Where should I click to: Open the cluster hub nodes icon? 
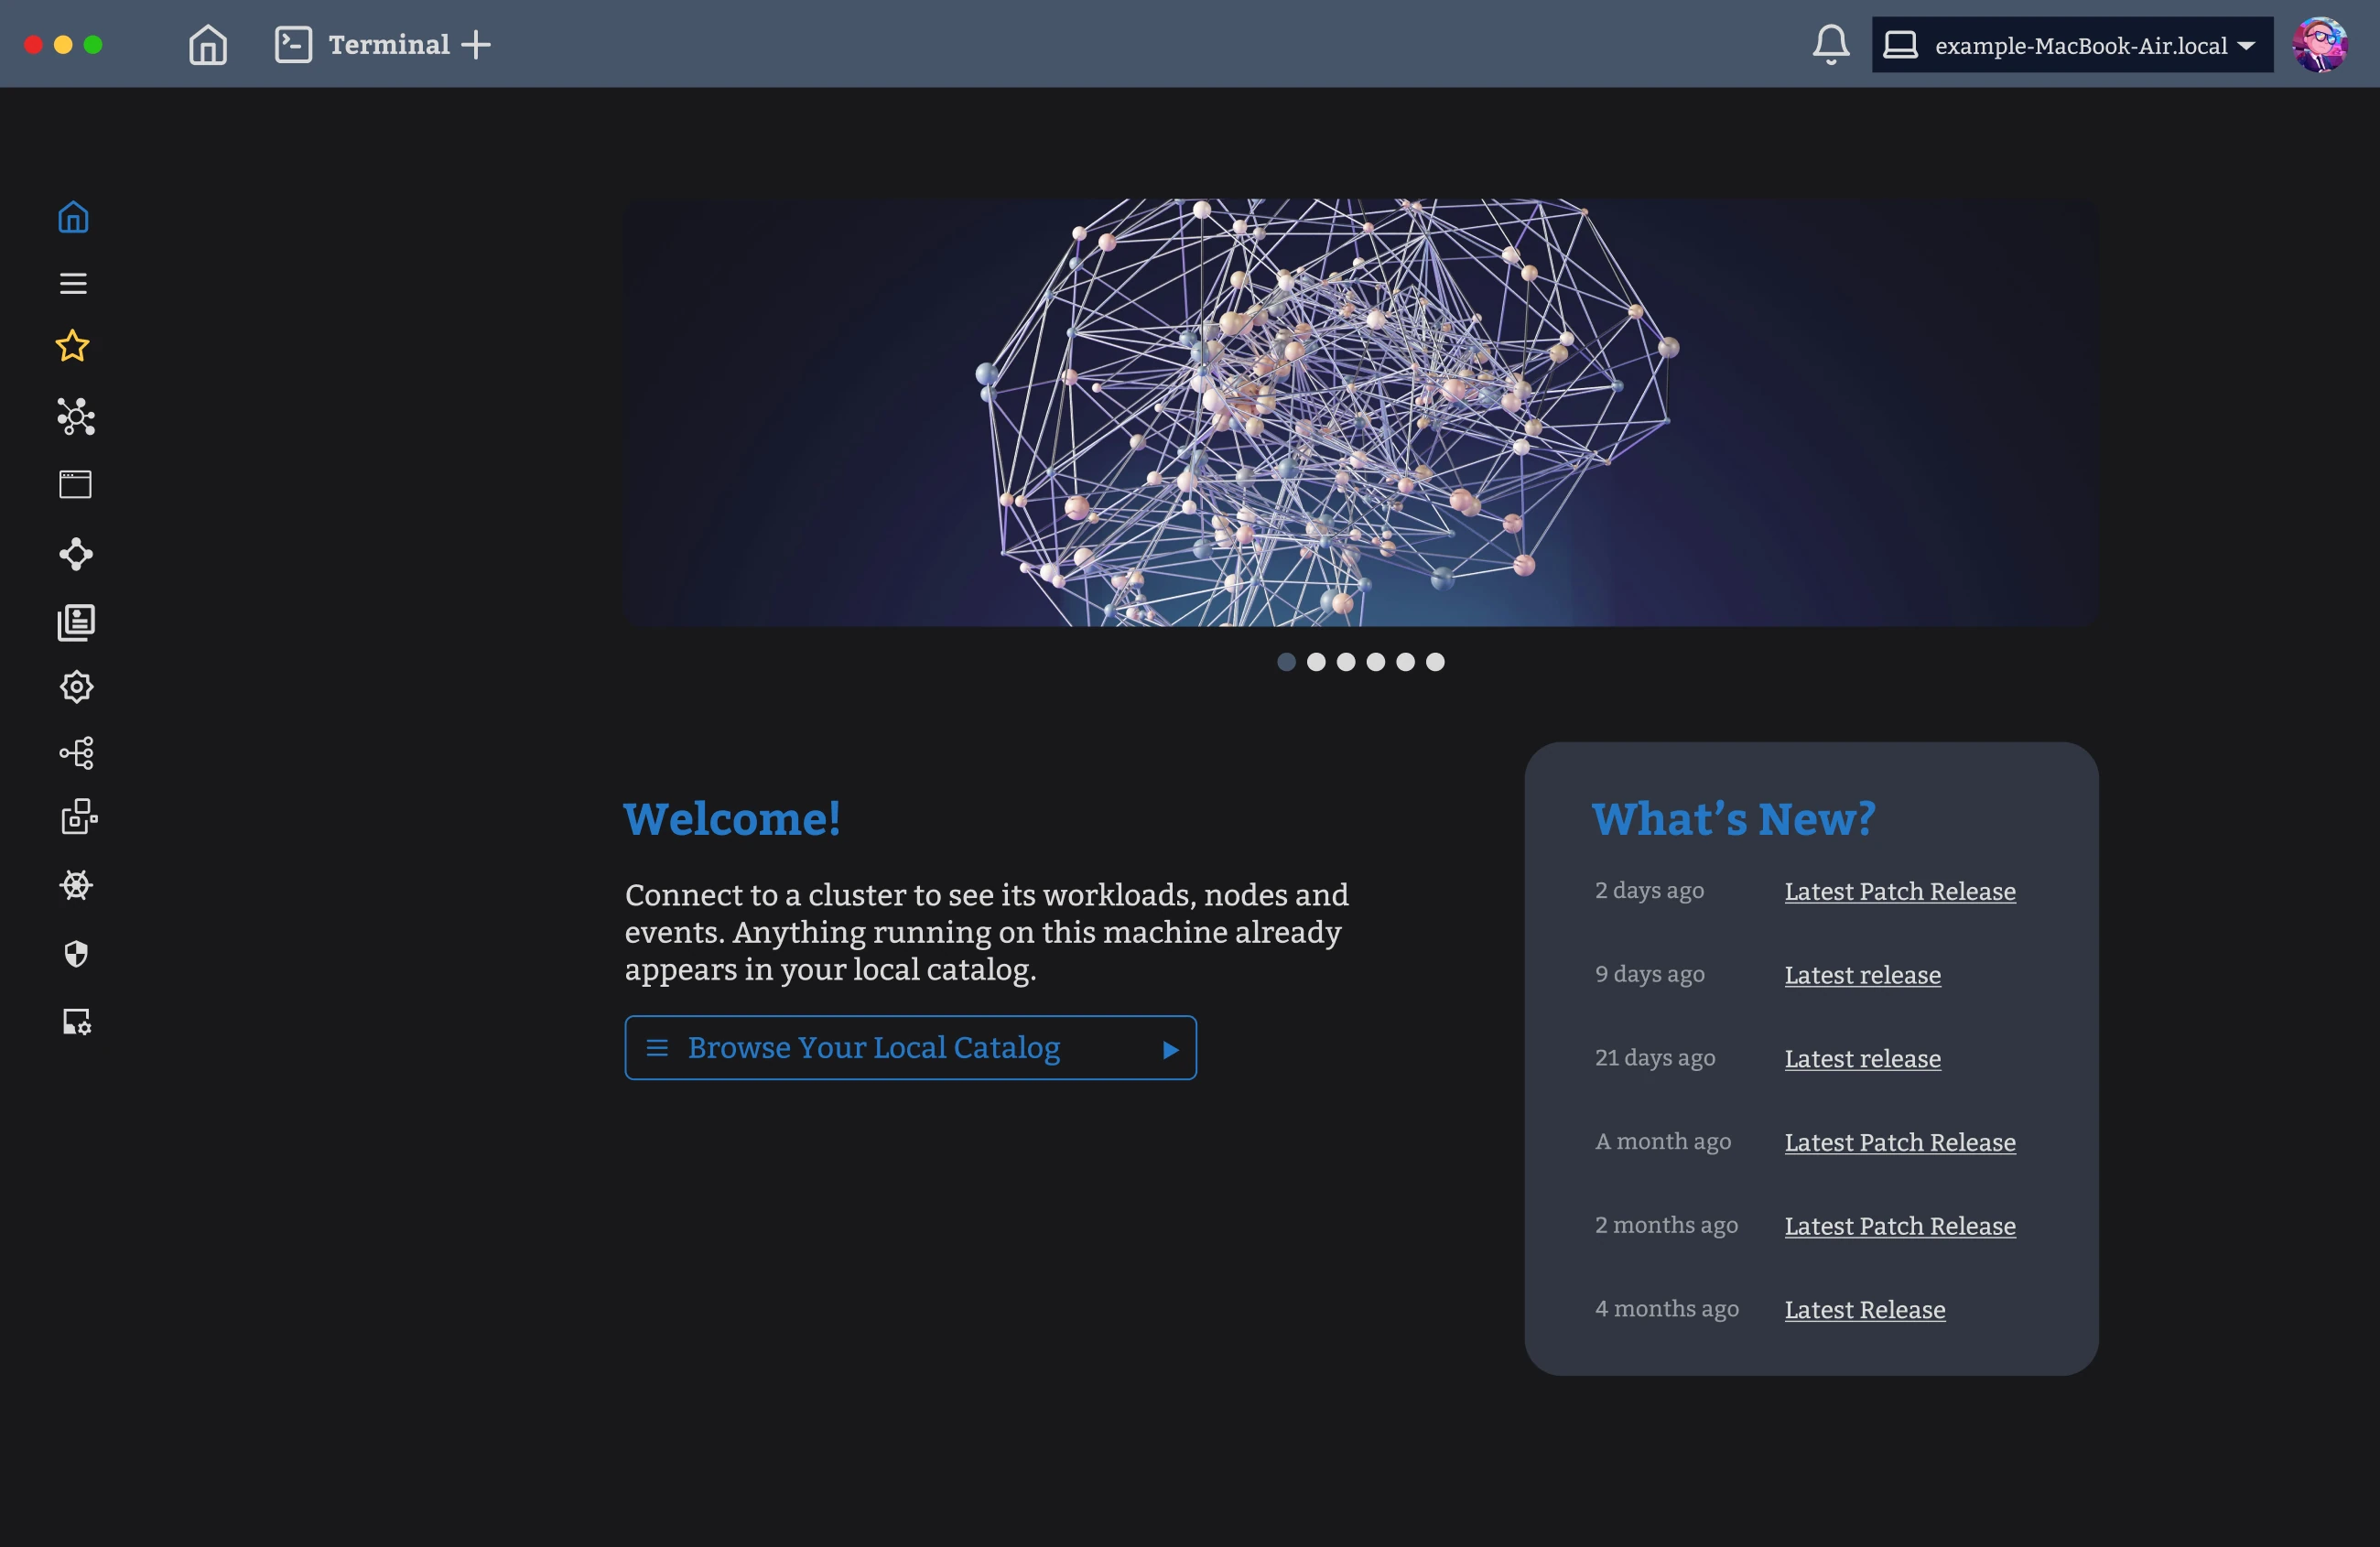[76, 417]
